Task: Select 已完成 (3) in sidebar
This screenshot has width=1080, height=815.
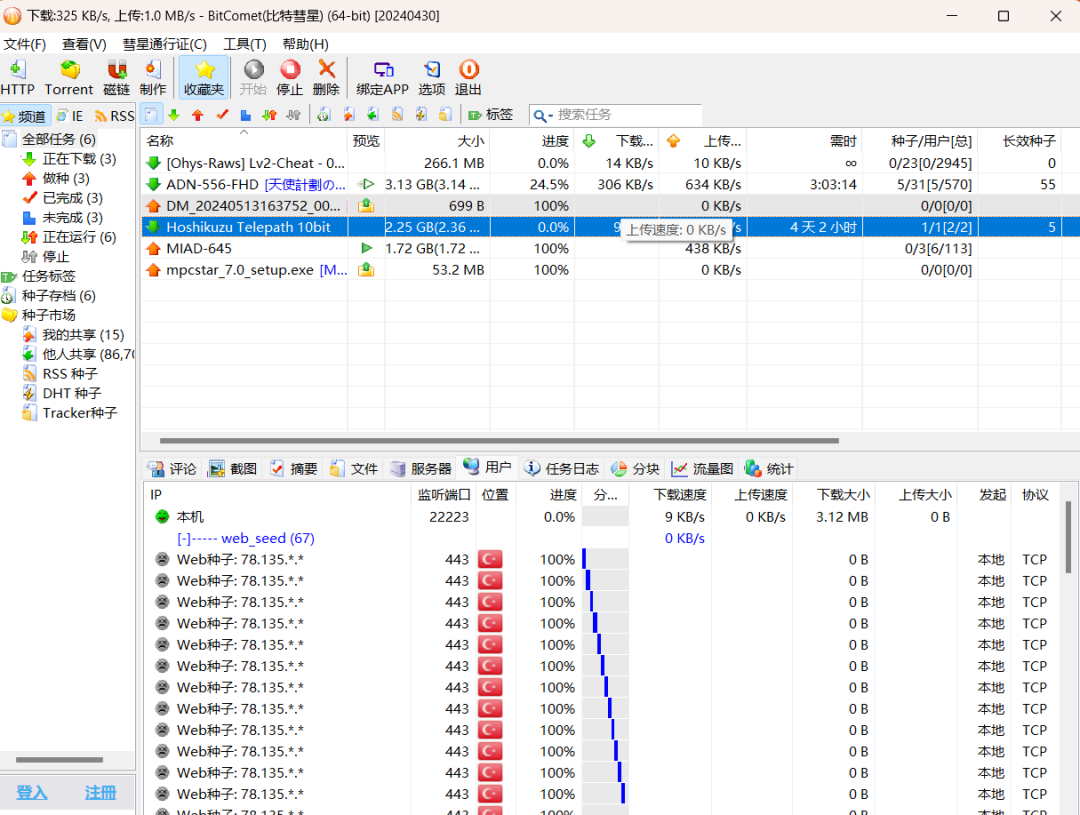Action: (x=72, y=198)
